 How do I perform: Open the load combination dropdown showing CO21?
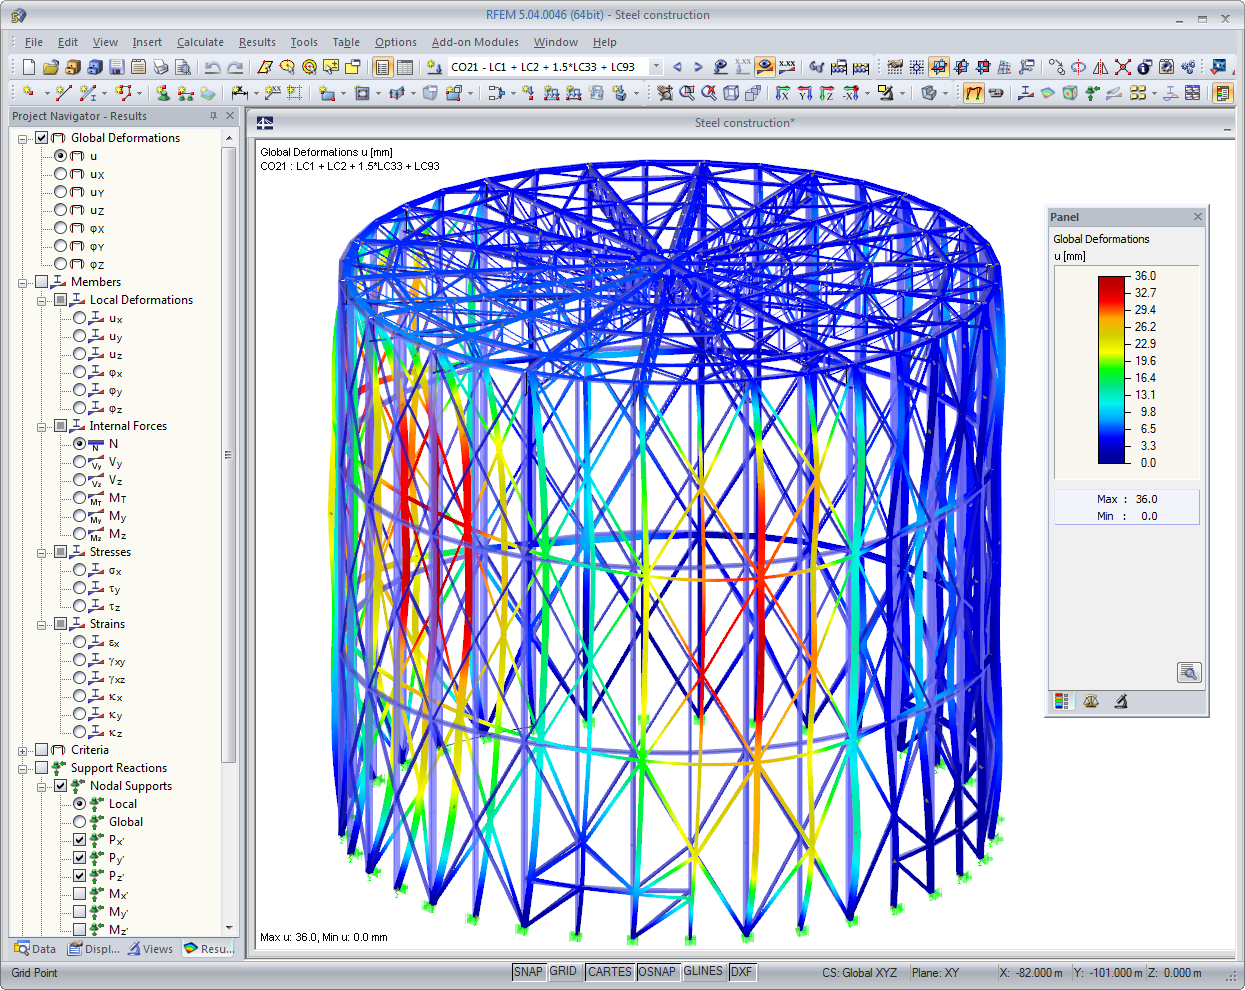[x=657, y=67]
